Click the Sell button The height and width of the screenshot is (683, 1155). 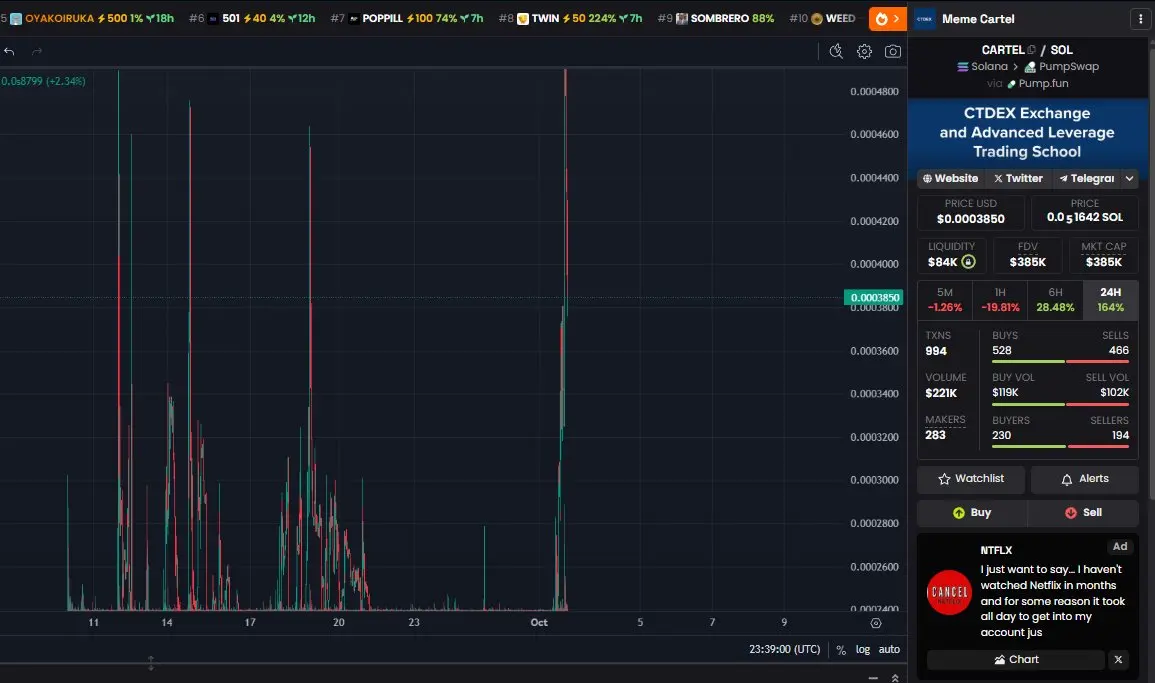(1083, 513)
